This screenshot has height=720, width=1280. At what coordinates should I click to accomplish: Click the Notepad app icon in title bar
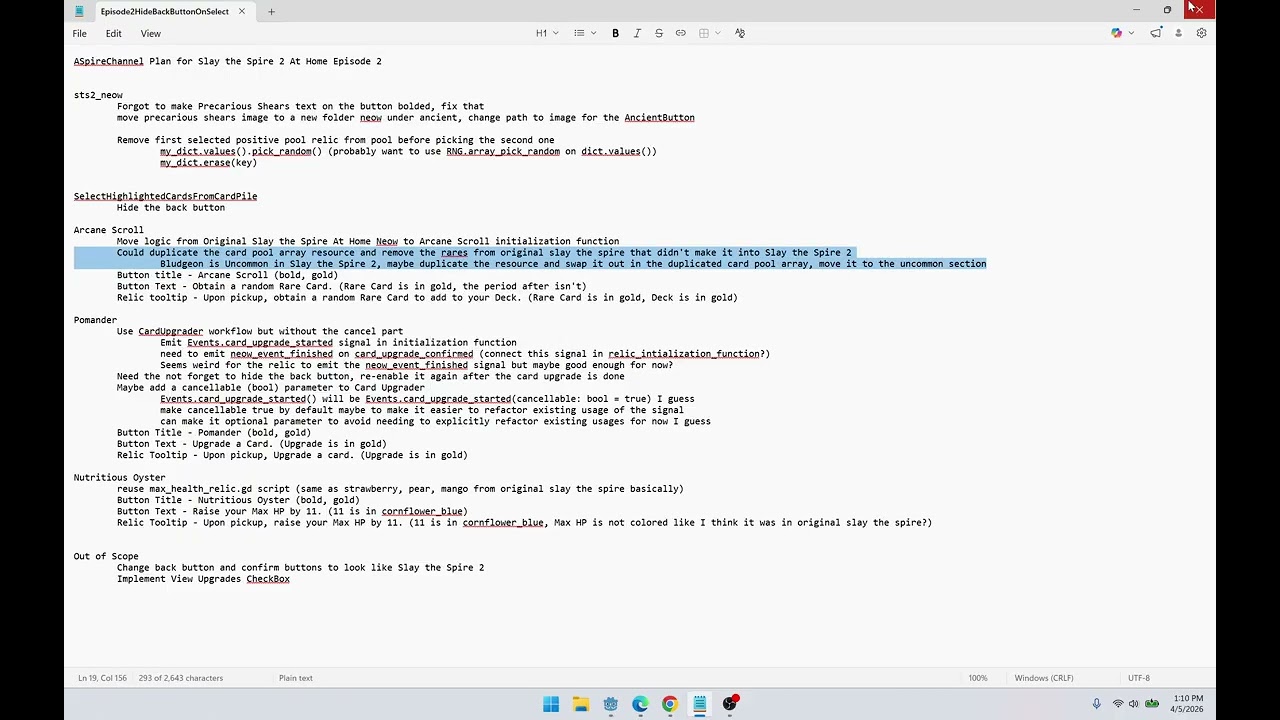coord(79,11)
